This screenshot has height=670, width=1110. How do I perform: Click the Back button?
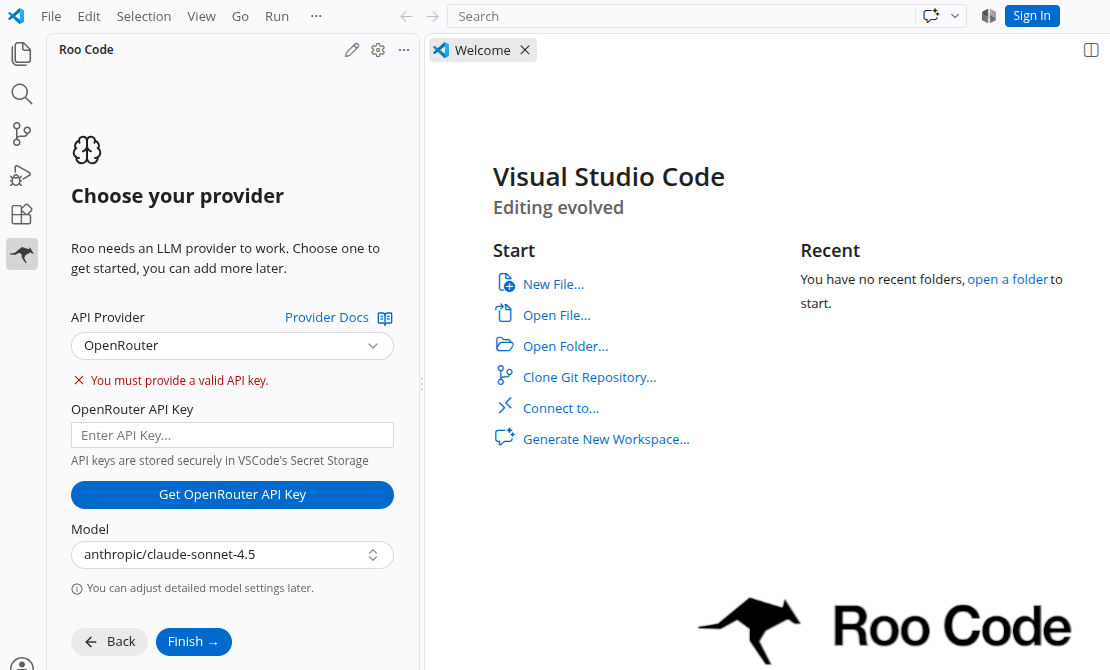click(110, 642)
